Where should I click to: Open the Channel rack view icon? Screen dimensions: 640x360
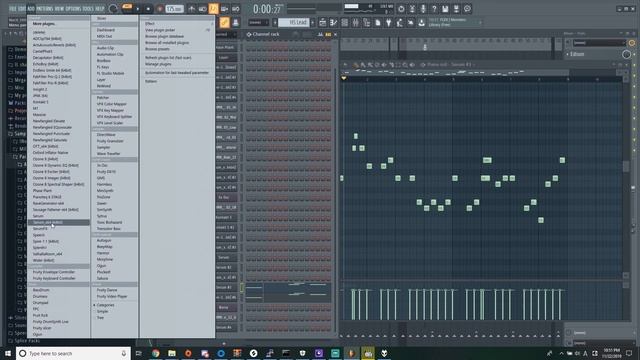pyautogui.click(x=344, y=22)
